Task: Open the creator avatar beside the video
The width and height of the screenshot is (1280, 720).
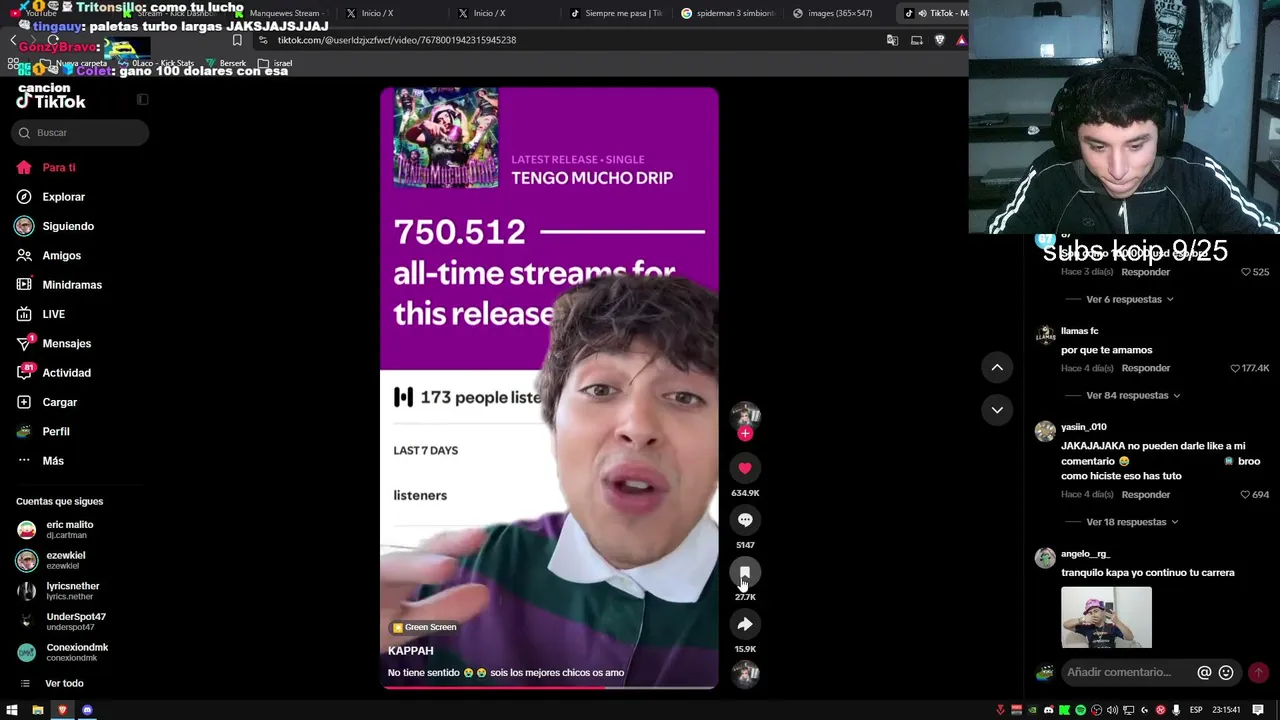Action: 745,414
